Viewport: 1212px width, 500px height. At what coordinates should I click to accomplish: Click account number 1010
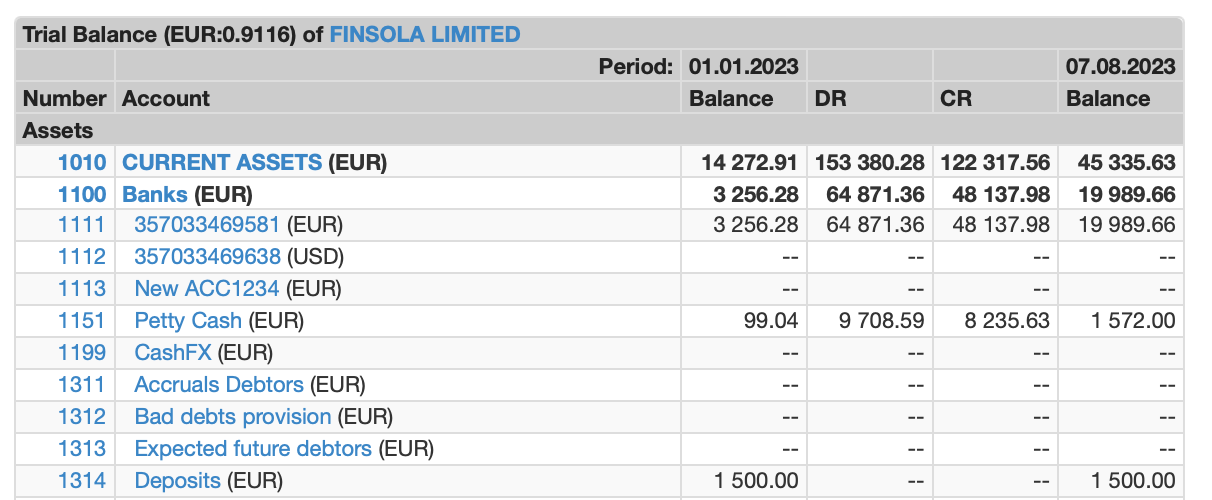82,162
